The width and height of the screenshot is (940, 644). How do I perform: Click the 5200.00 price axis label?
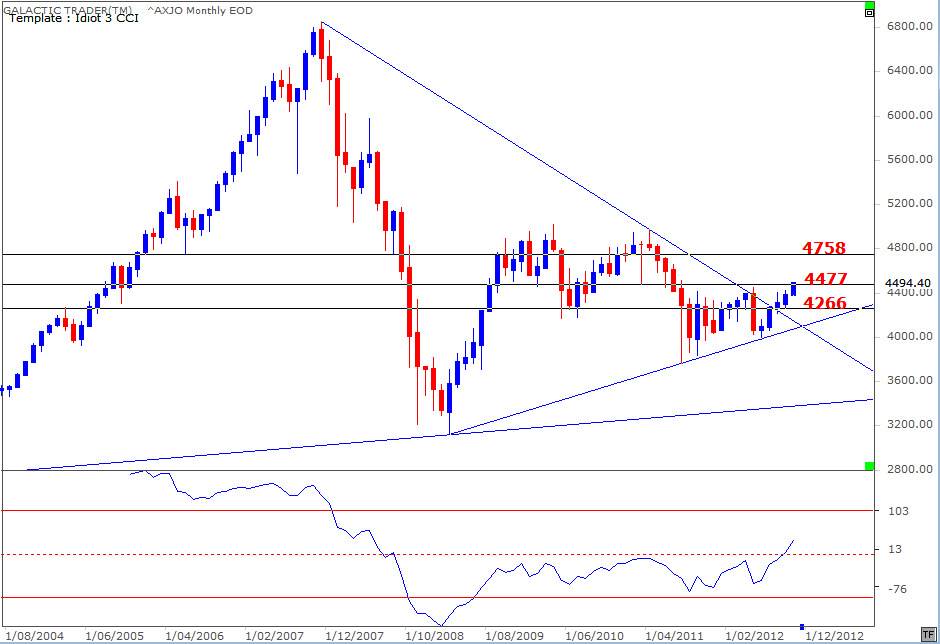[x=909, y=204]
